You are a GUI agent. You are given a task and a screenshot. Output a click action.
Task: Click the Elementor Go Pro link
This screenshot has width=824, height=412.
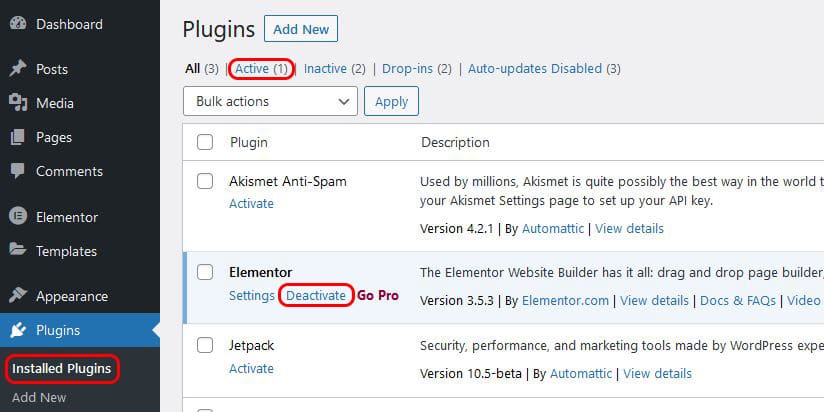point(378,296)
